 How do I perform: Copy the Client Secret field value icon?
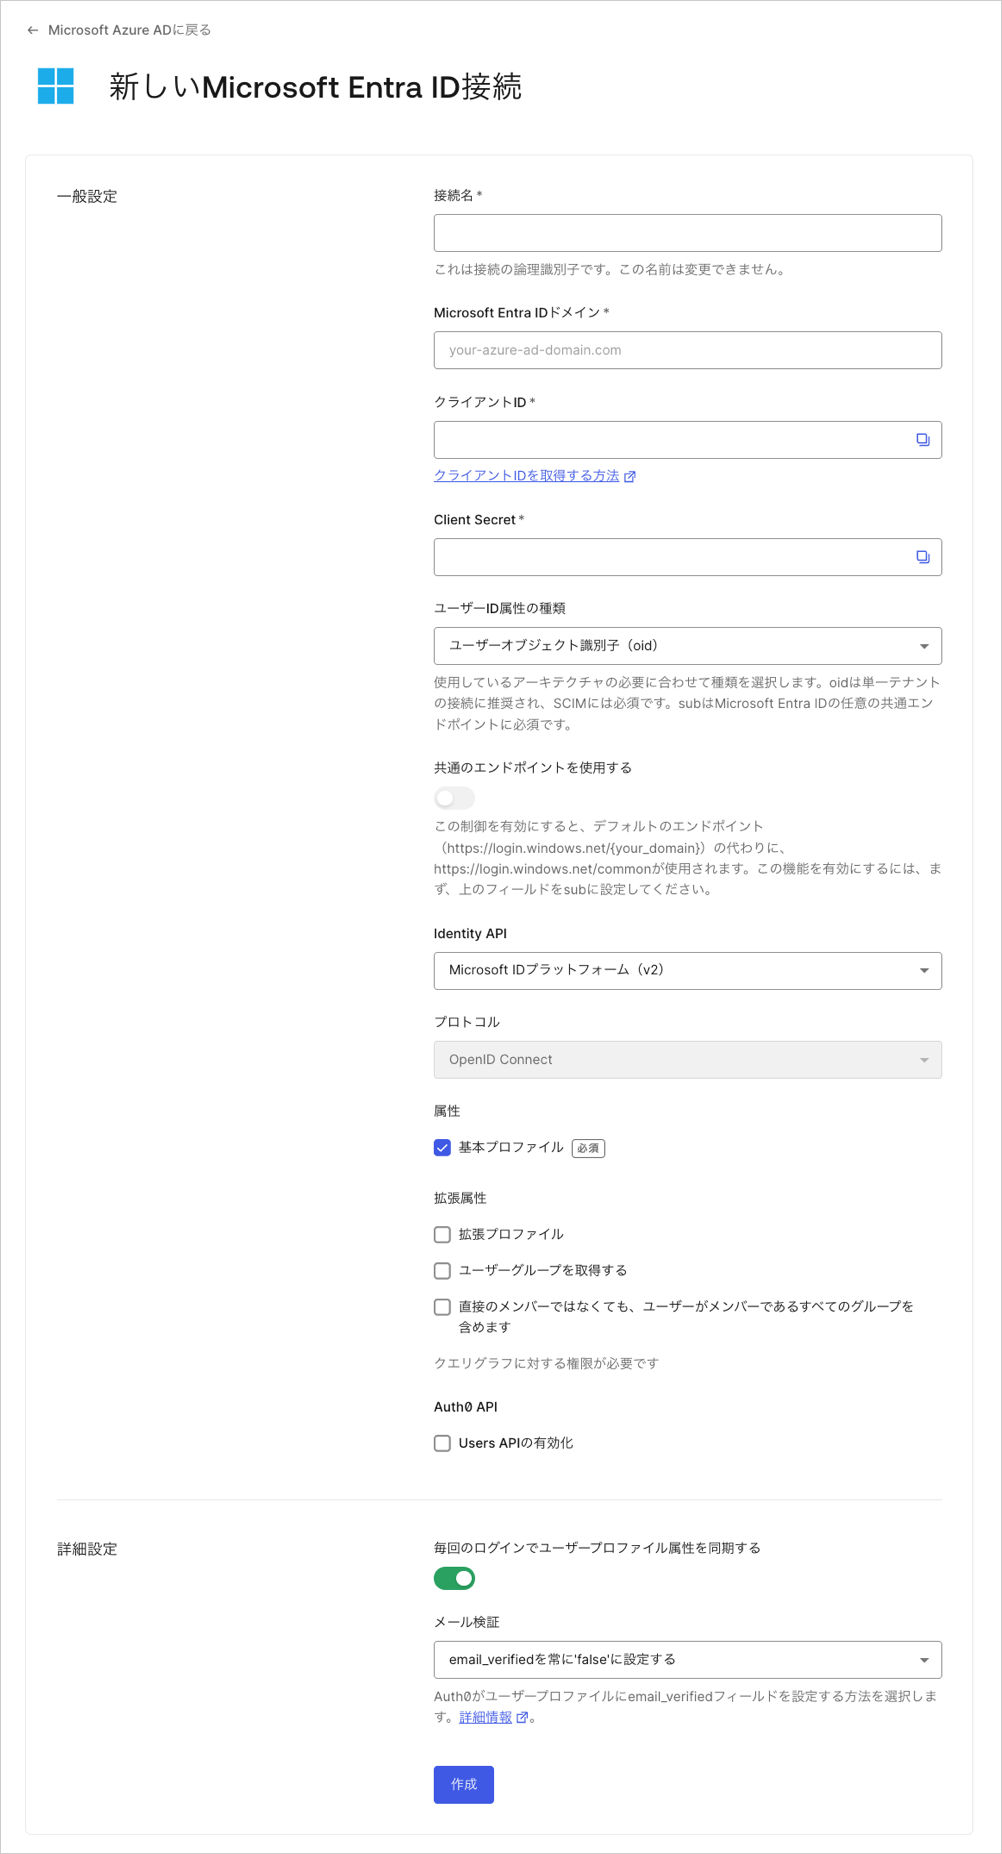(x=923, y=557)
